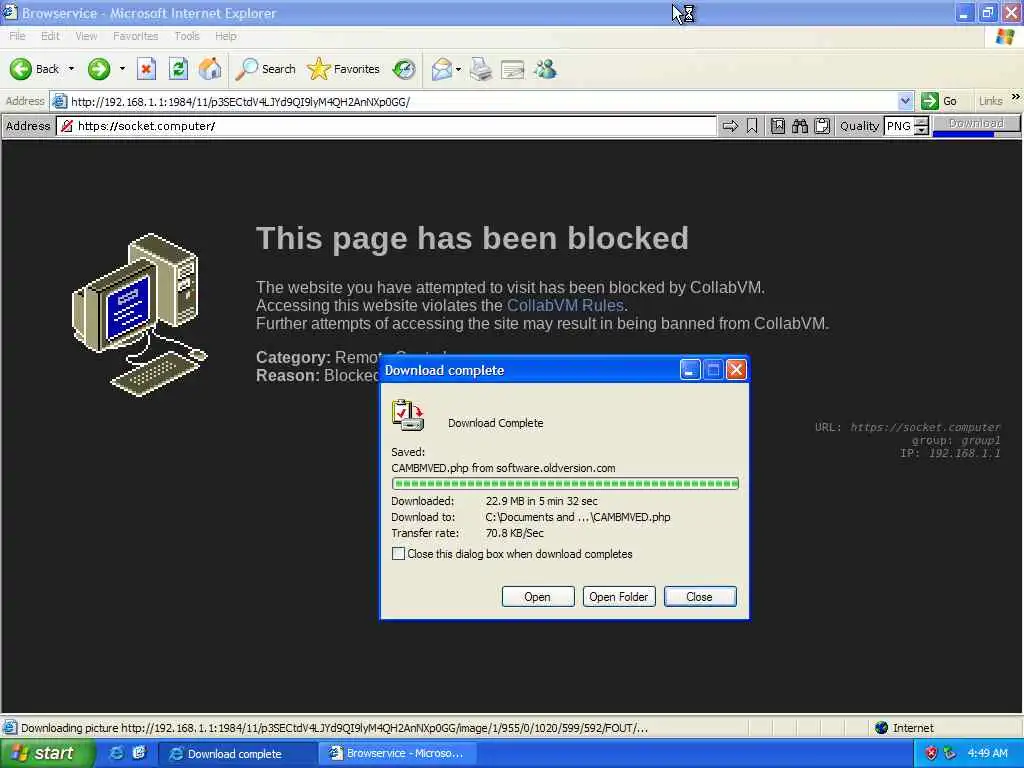Click the Browservice socket.computer address field
Screen dimensions: 1024x768
(387, 126)
